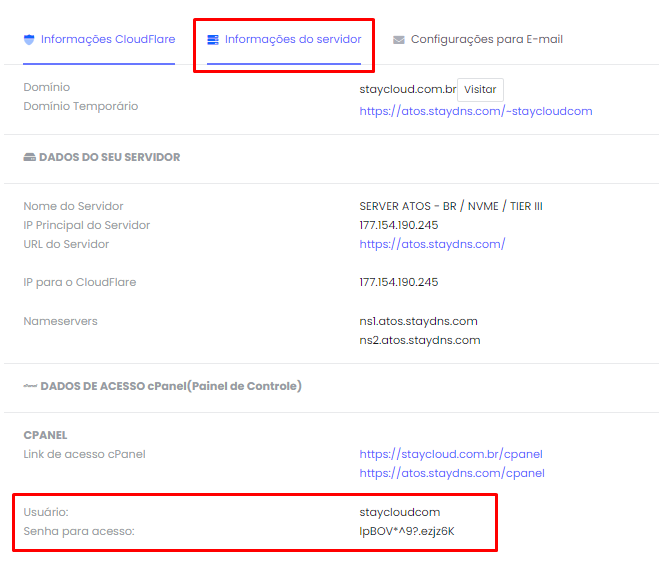The height and width of the screenshot is (582, 659).
Task: Open Configurações para E-mail tab
Action: (x=478, y=40)
